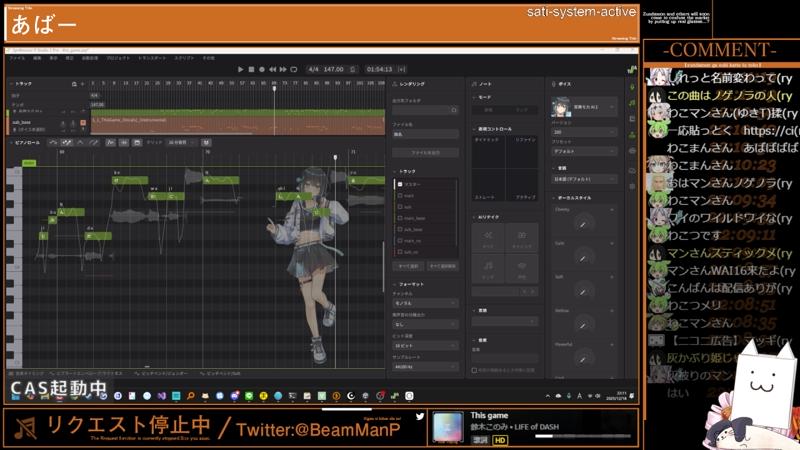Open the 日本語 language dropdown
Image resolution: width=800 pixels, height=450 pixels.
[584, 179]
